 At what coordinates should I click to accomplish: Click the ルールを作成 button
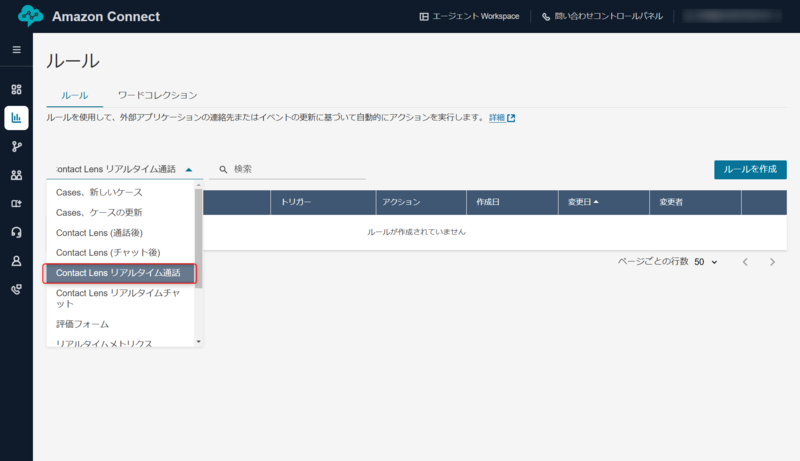750,169
